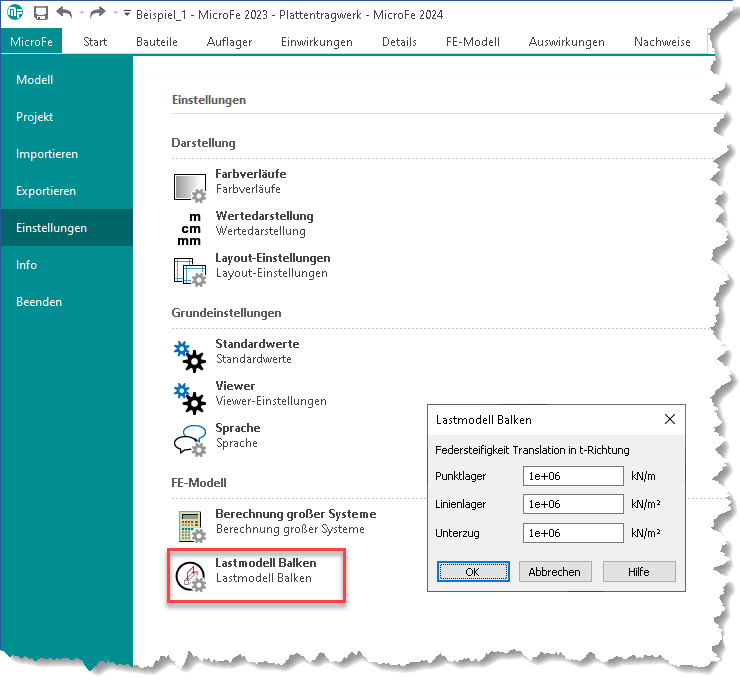Click the Viewer settings gears icon

coord(190,399)
